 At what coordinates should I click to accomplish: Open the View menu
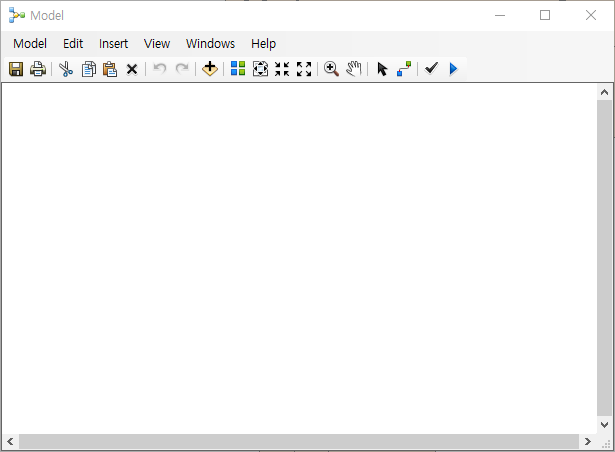[x=157, y=44]
